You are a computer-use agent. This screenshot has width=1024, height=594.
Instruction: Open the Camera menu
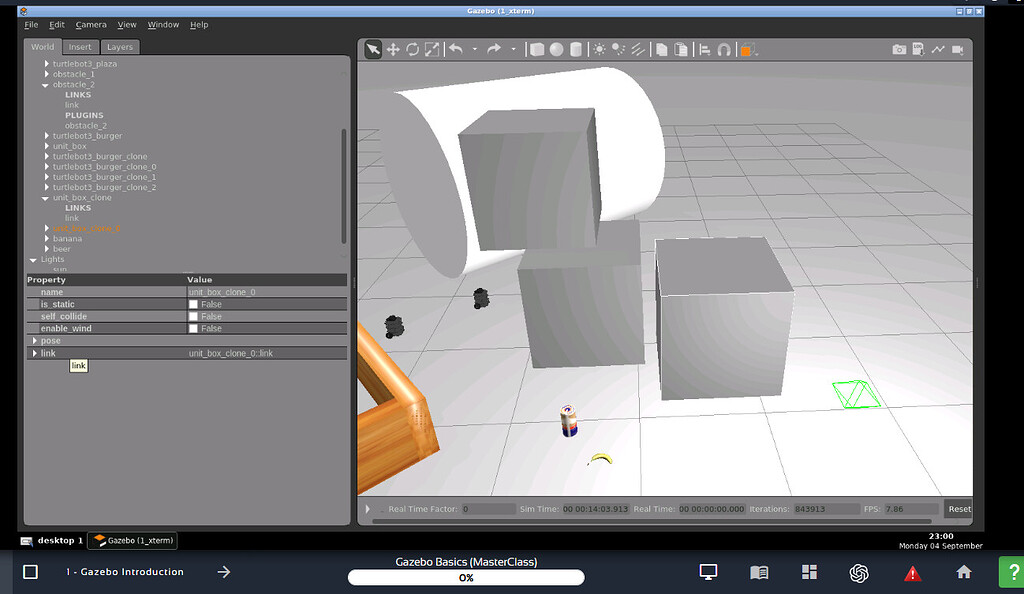pos(91,25)
